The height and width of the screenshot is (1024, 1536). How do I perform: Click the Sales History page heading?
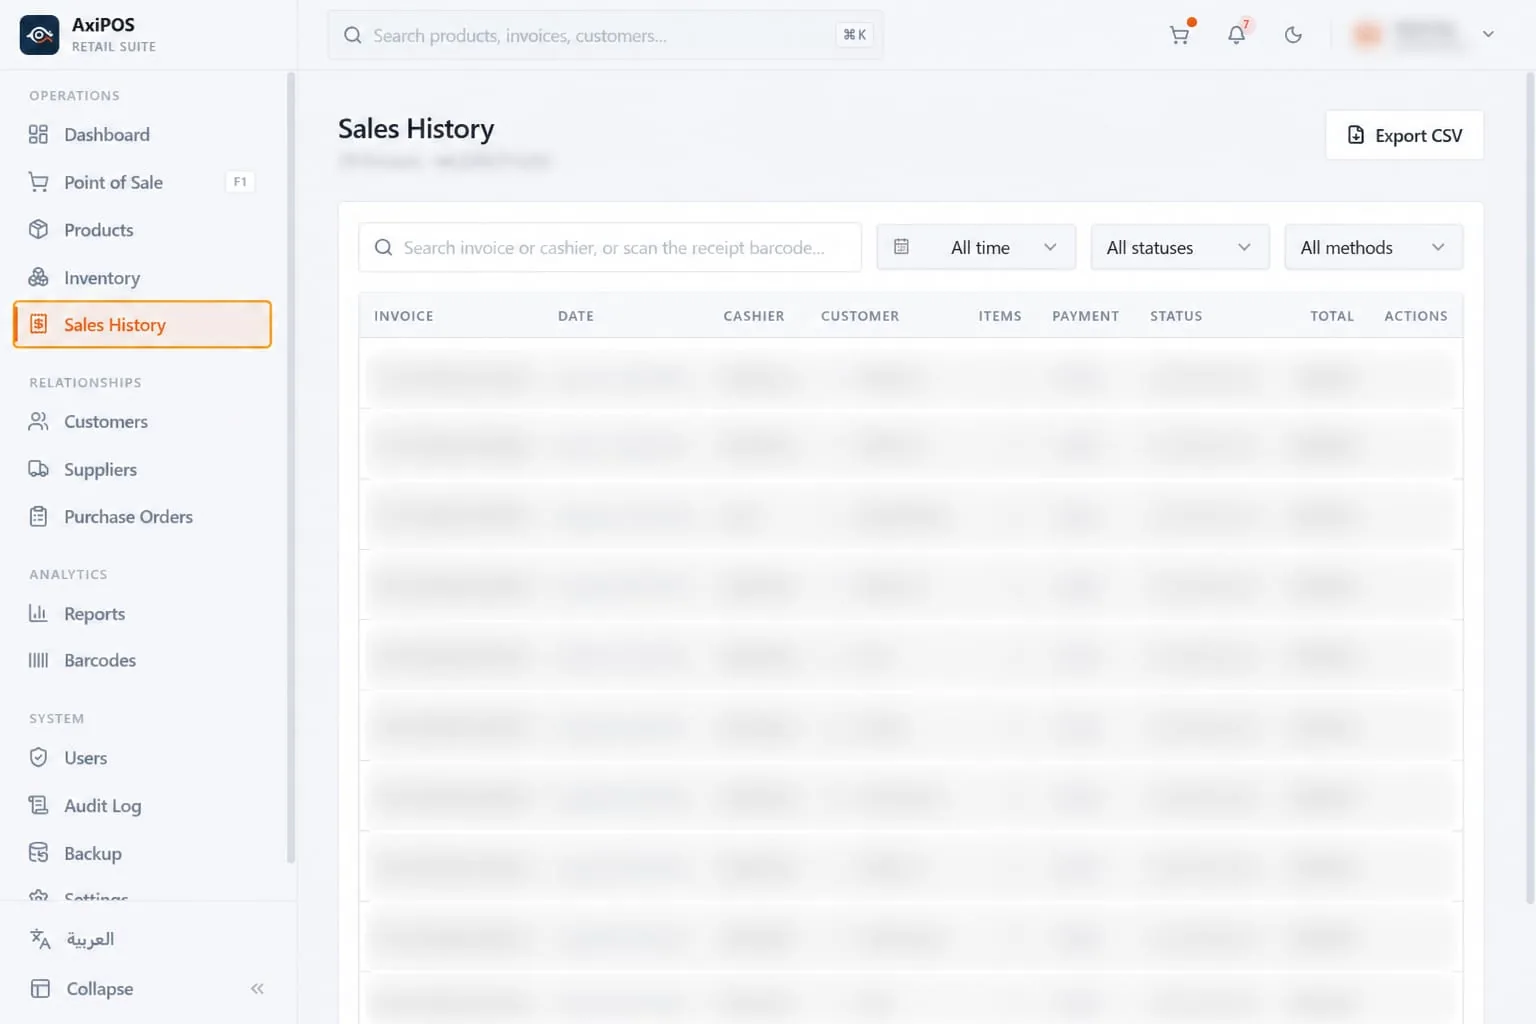coord(416,129)
